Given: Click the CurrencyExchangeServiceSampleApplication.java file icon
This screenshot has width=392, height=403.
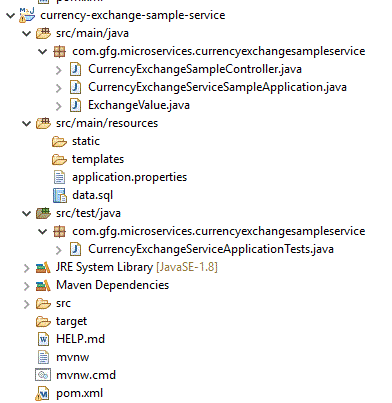Looking at the screenshot, I should [x=76, y=87].
